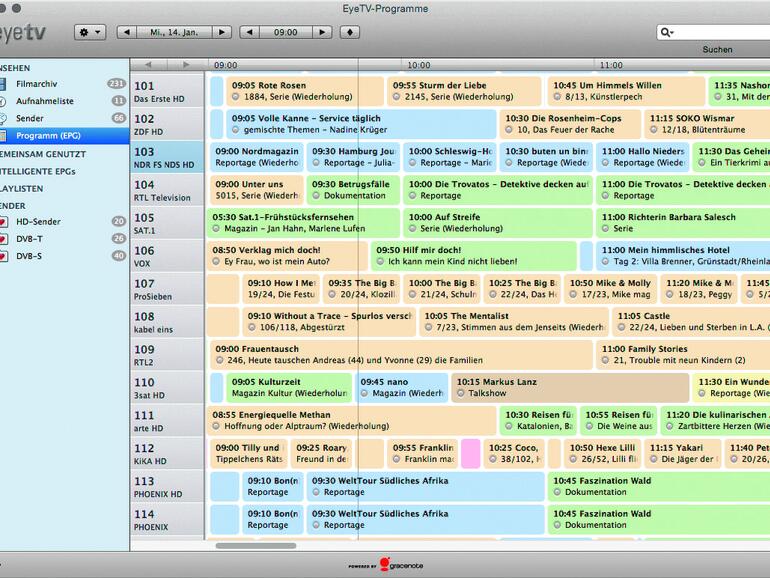The height and width of the screenshot is (578, 770).
Task: Toggle record for Die Rosenheim-Cops
Action: point(509,130)
